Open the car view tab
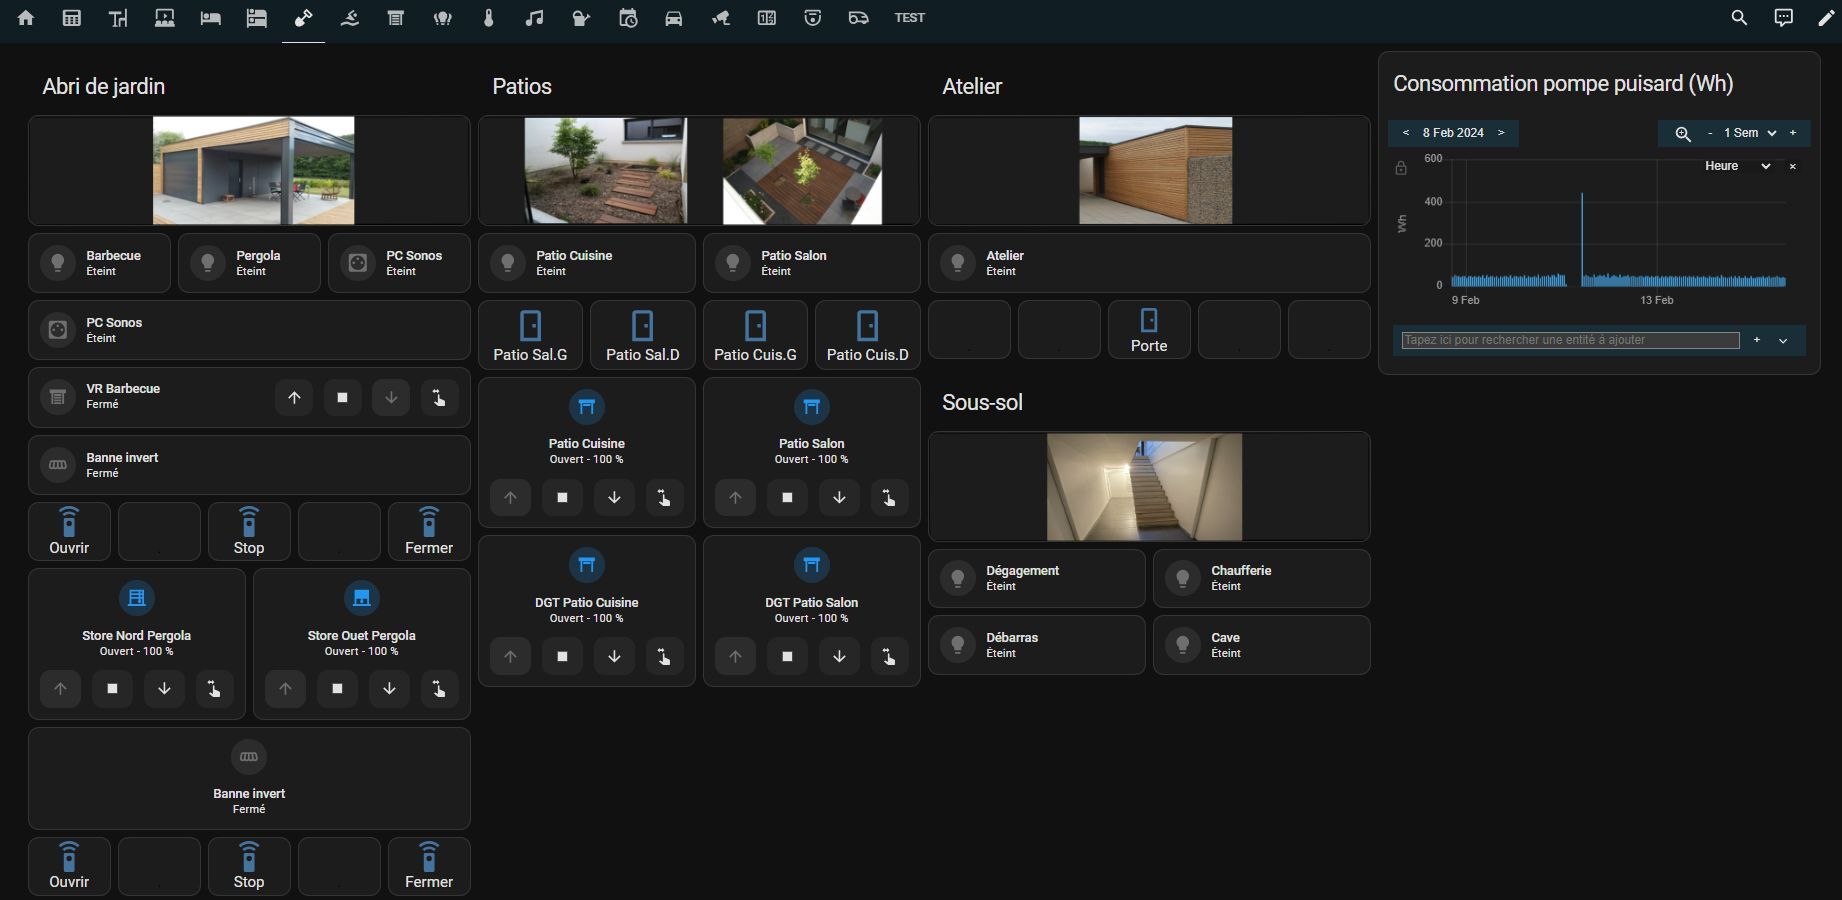This screenshot has height=900, width=1842. pyautogui.click(x=674, y=18)
